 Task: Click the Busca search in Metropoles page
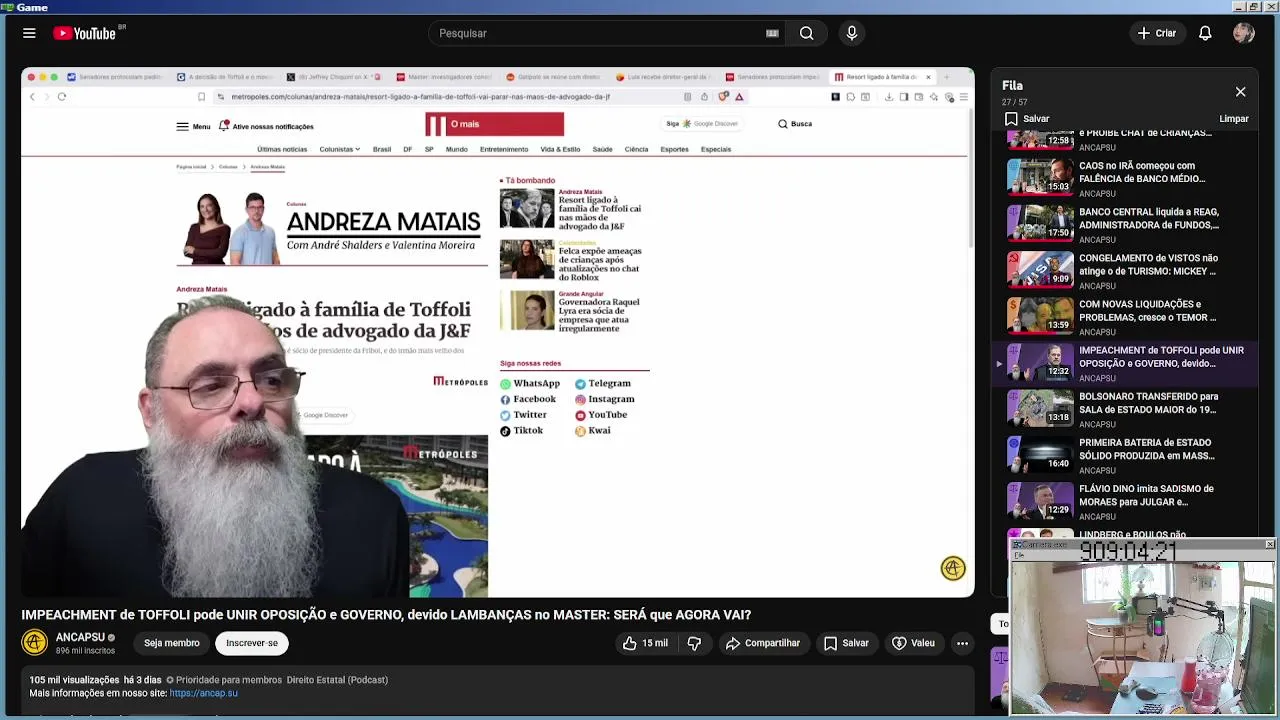click(795, 124)
